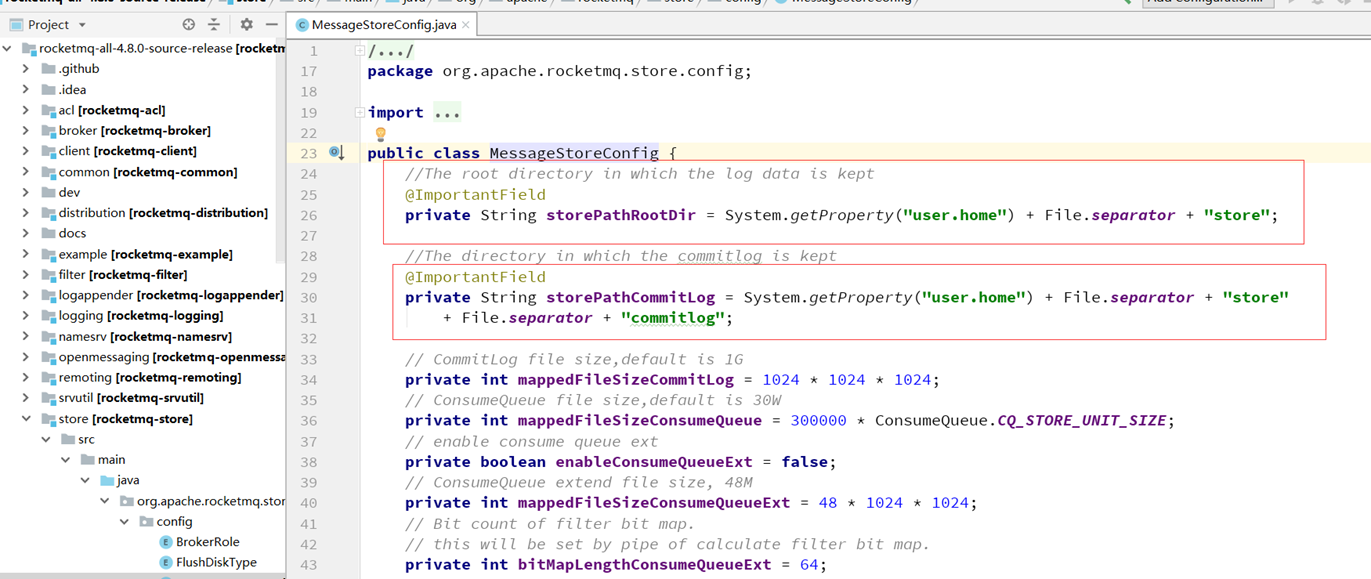Click the org.apache.rocketmq package icon in tree
The image size is (1371, 579).
127,501
